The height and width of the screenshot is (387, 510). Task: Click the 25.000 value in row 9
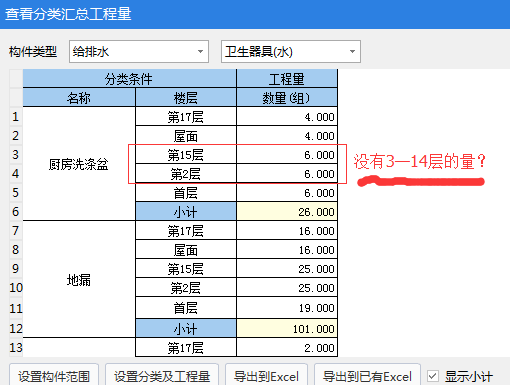coord(287,269)
